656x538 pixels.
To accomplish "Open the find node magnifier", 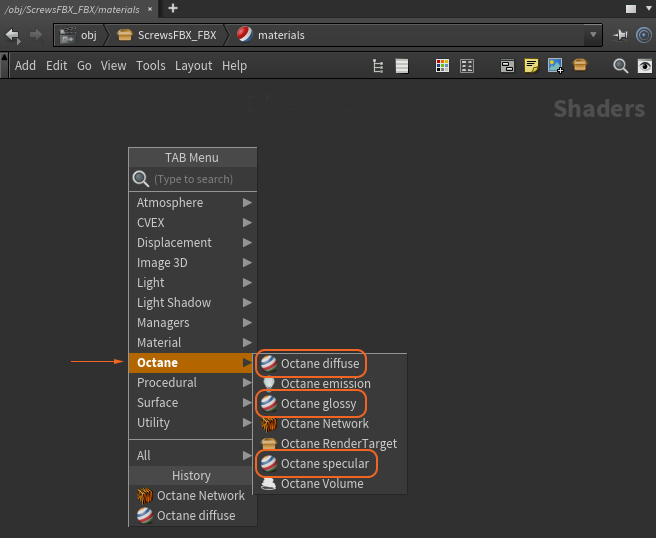I will coord(620,66).
